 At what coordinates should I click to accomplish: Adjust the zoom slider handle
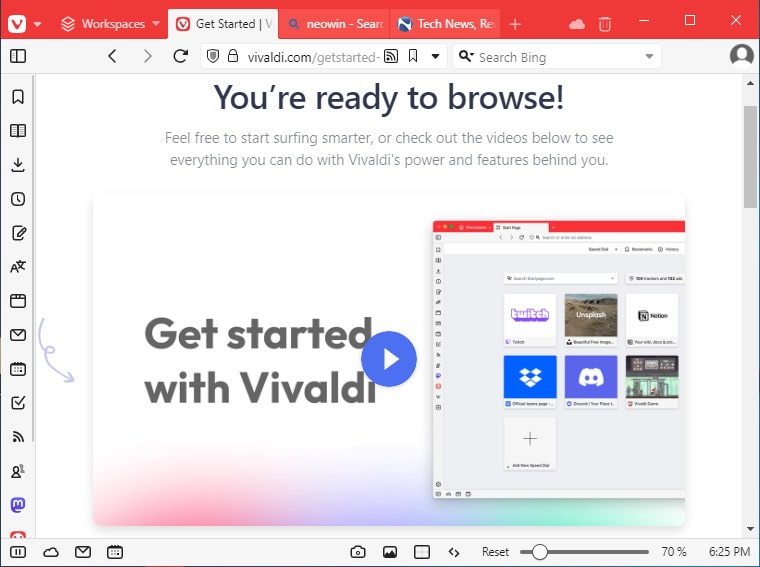click(x=539, y=552)
